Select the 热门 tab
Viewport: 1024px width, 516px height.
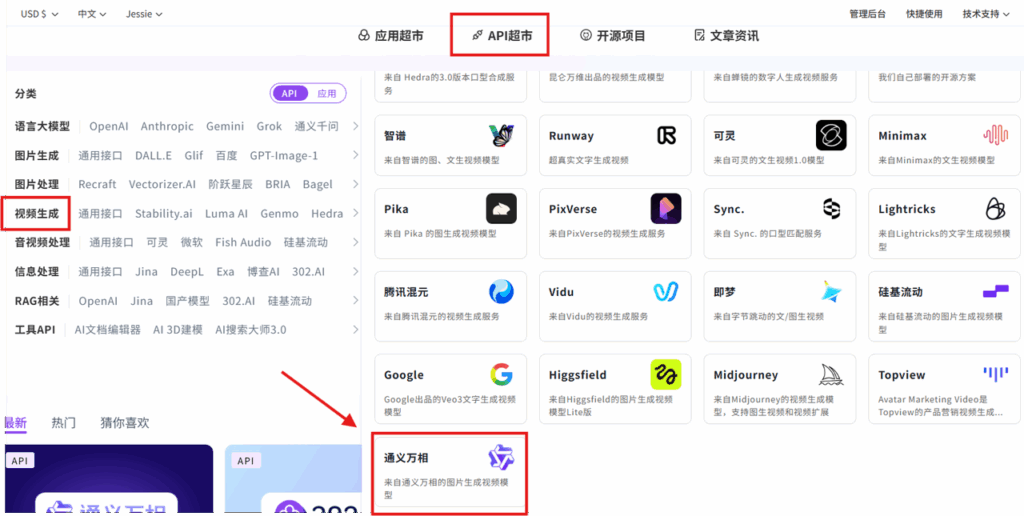coord(63,423)
